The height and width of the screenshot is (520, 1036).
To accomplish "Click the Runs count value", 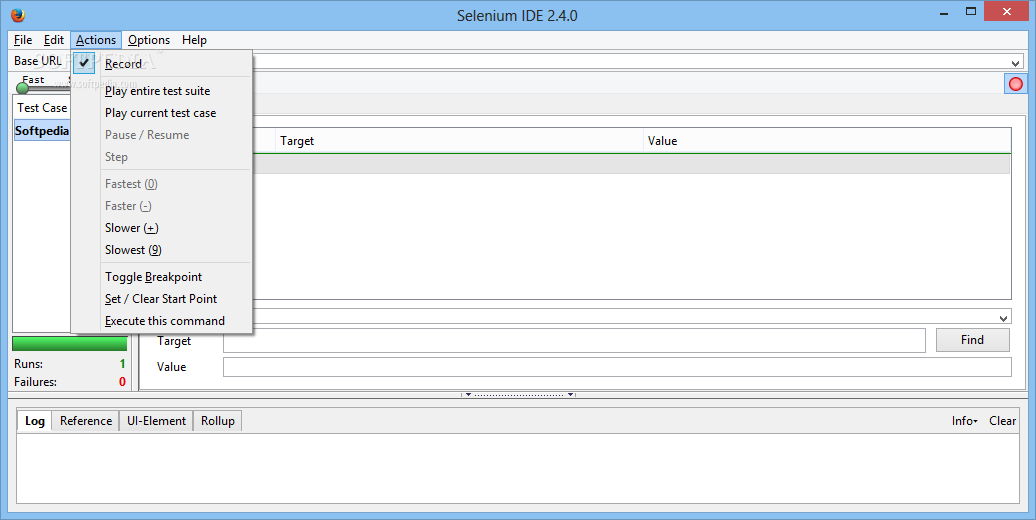I will click(122, 364).
